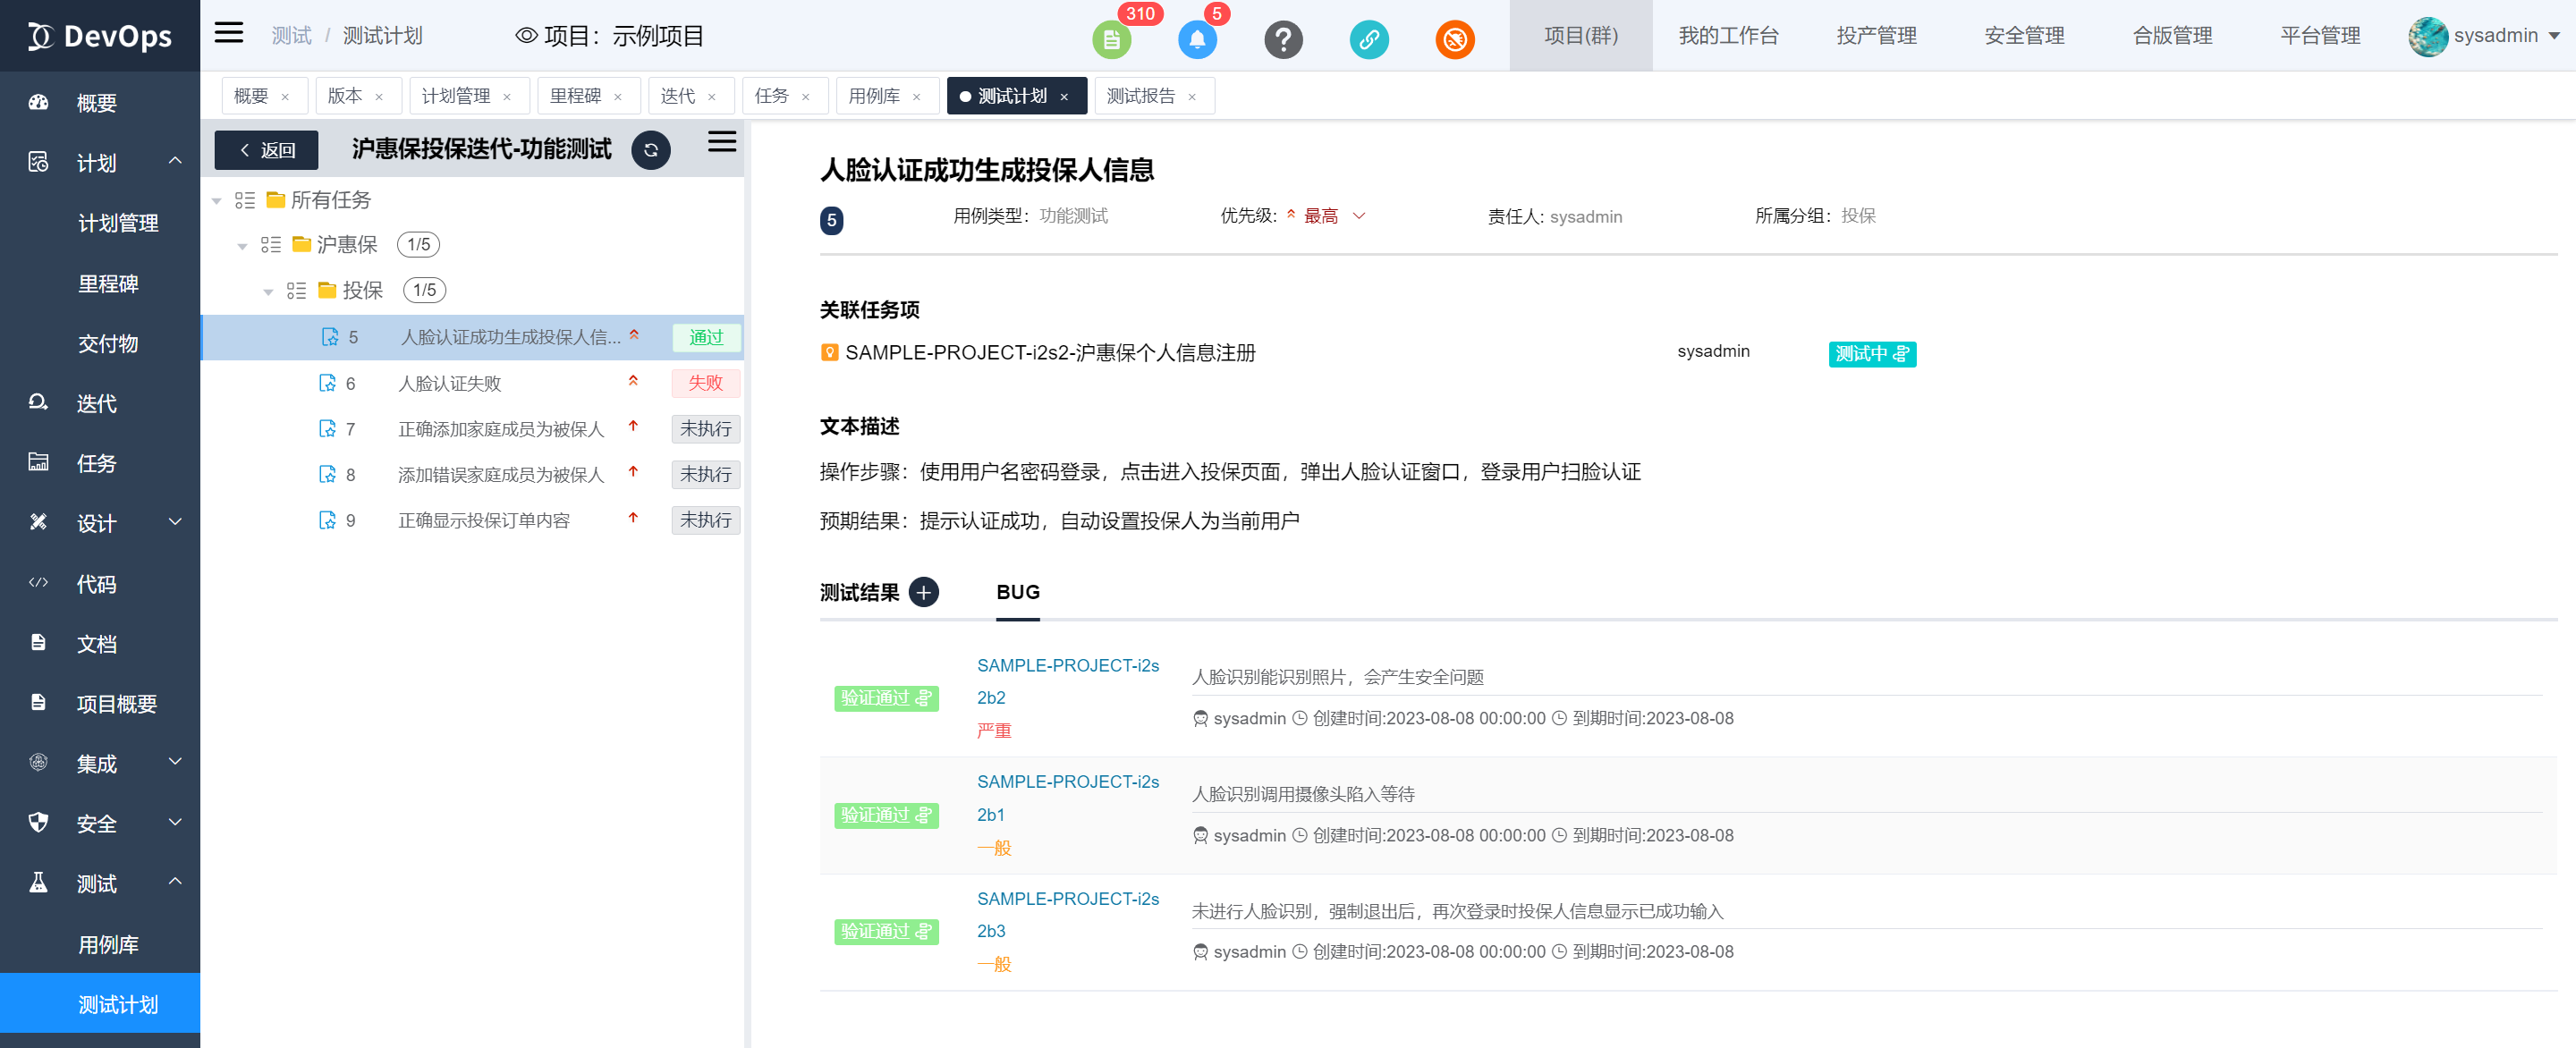The image size is (2576, 1048).
Task: Click the green document icon with 310 badge
Action: [x=1111, y=40]
